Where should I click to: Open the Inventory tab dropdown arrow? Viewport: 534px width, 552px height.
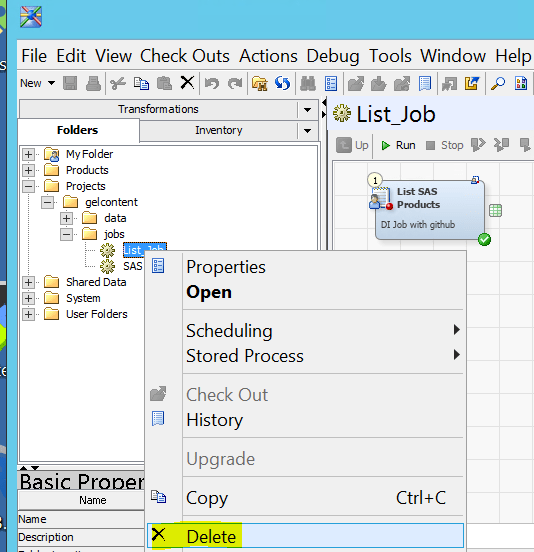pos(307,131)
